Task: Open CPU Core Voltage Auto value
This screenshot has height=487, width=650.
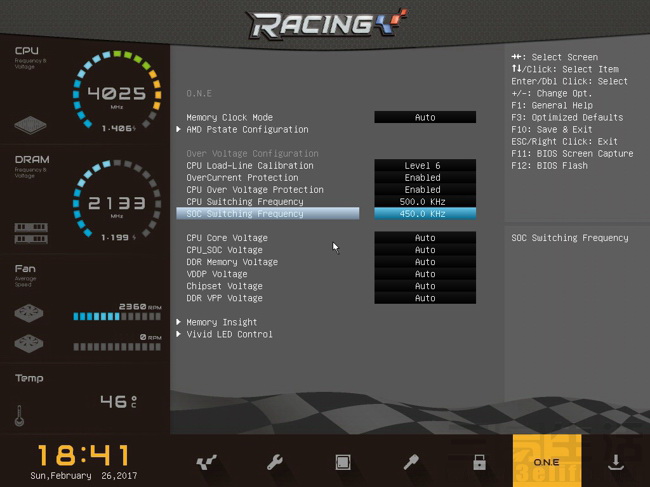Action: pos(425,238)
